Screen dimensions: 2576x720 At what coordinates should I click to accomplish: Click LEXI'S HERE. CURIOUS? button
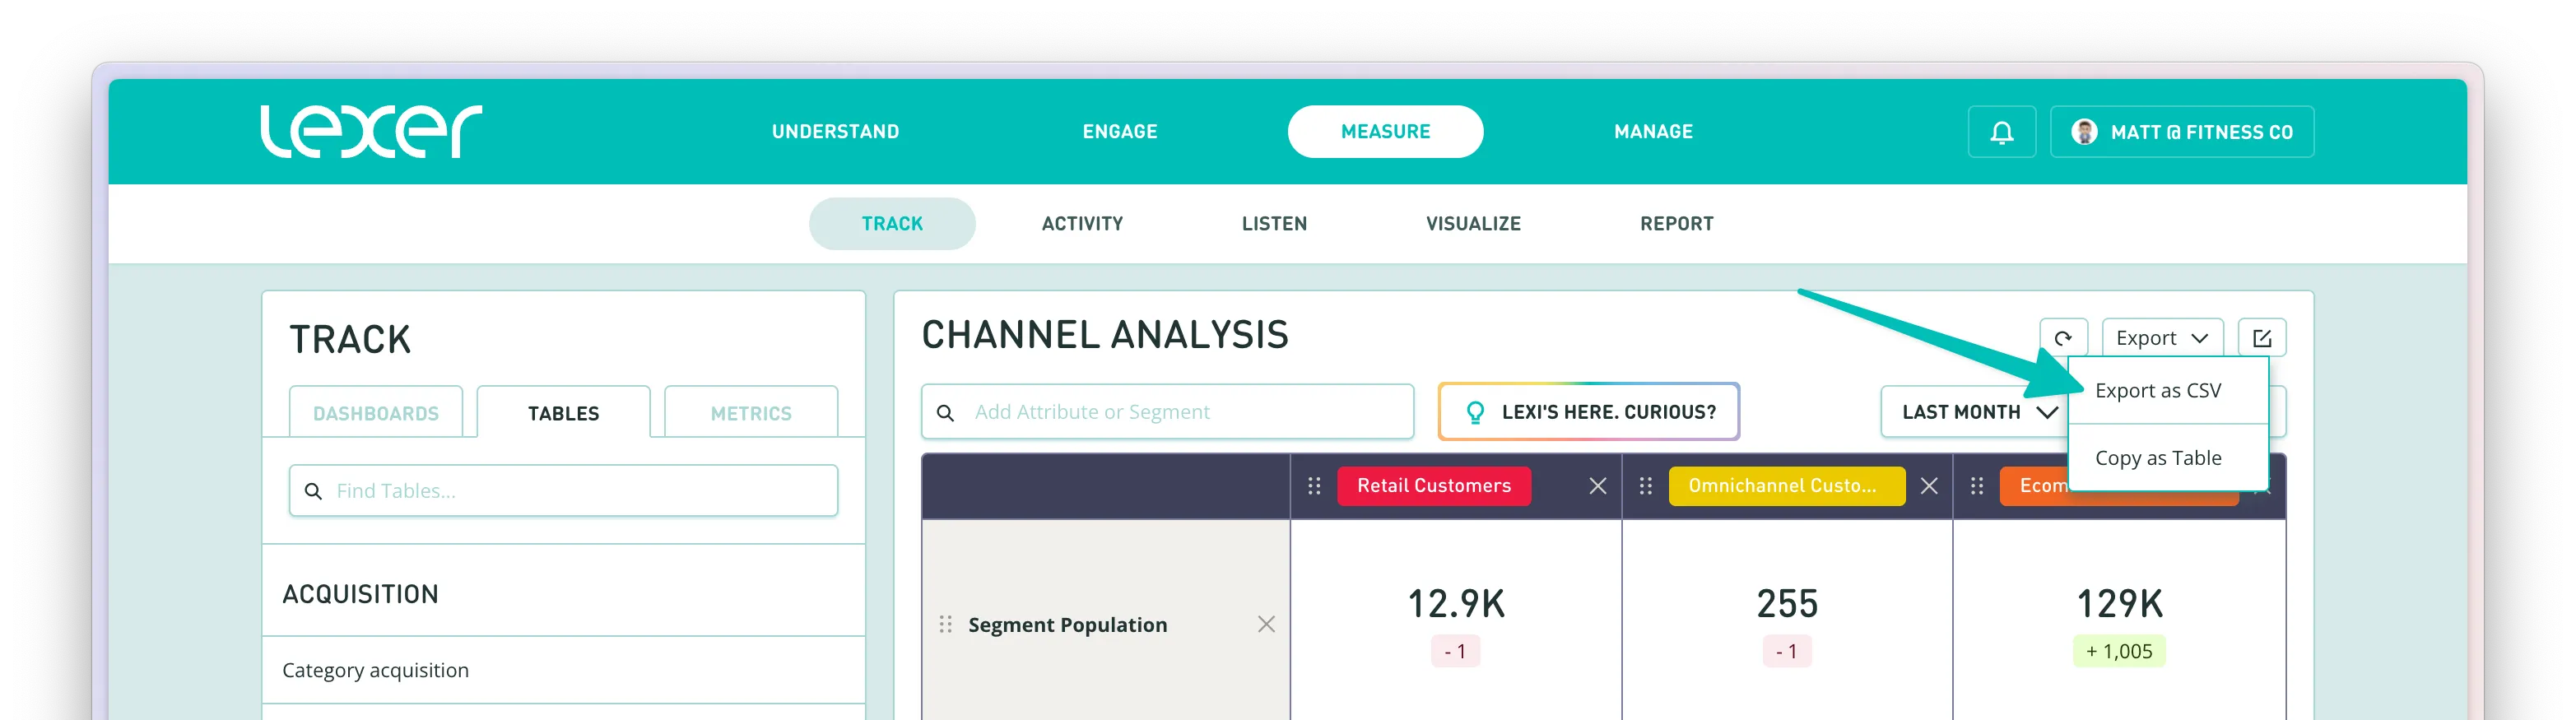(x=1589, y=412)
